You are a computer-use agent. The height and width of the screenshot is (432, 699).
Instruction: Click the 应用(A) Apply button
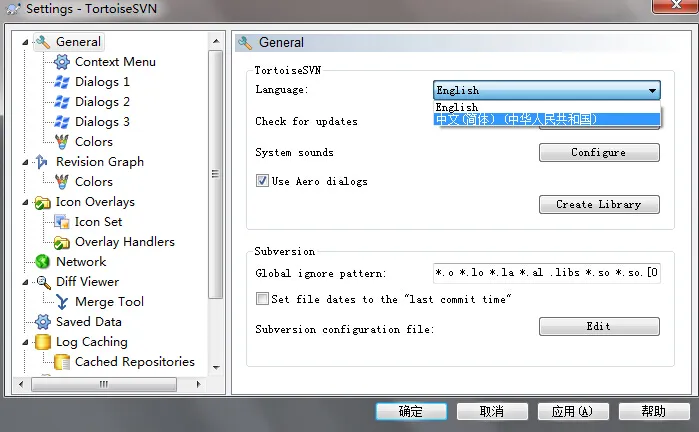pos(573,411)
